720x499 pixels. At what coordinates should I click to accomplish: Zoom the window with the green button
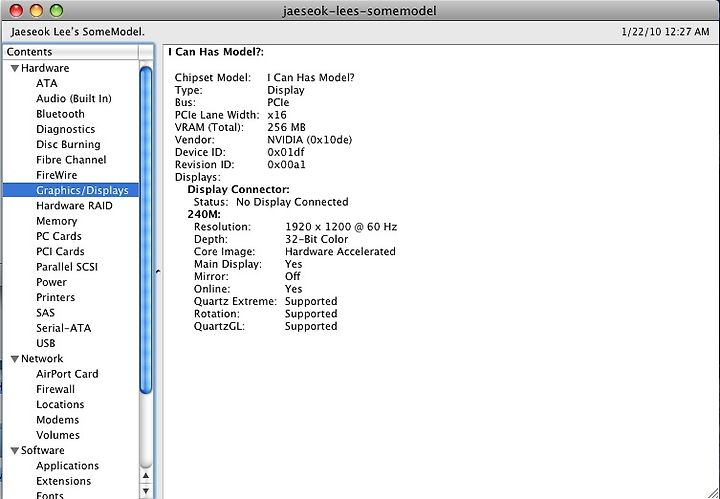coord(56,10)
